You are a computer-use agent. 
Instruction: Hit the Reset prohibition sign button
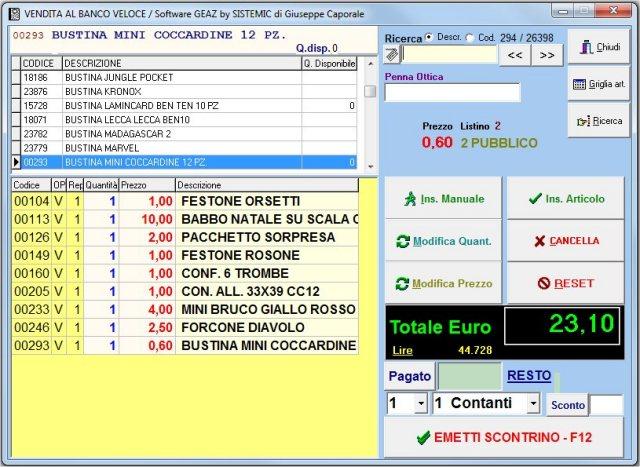[565, 283]
